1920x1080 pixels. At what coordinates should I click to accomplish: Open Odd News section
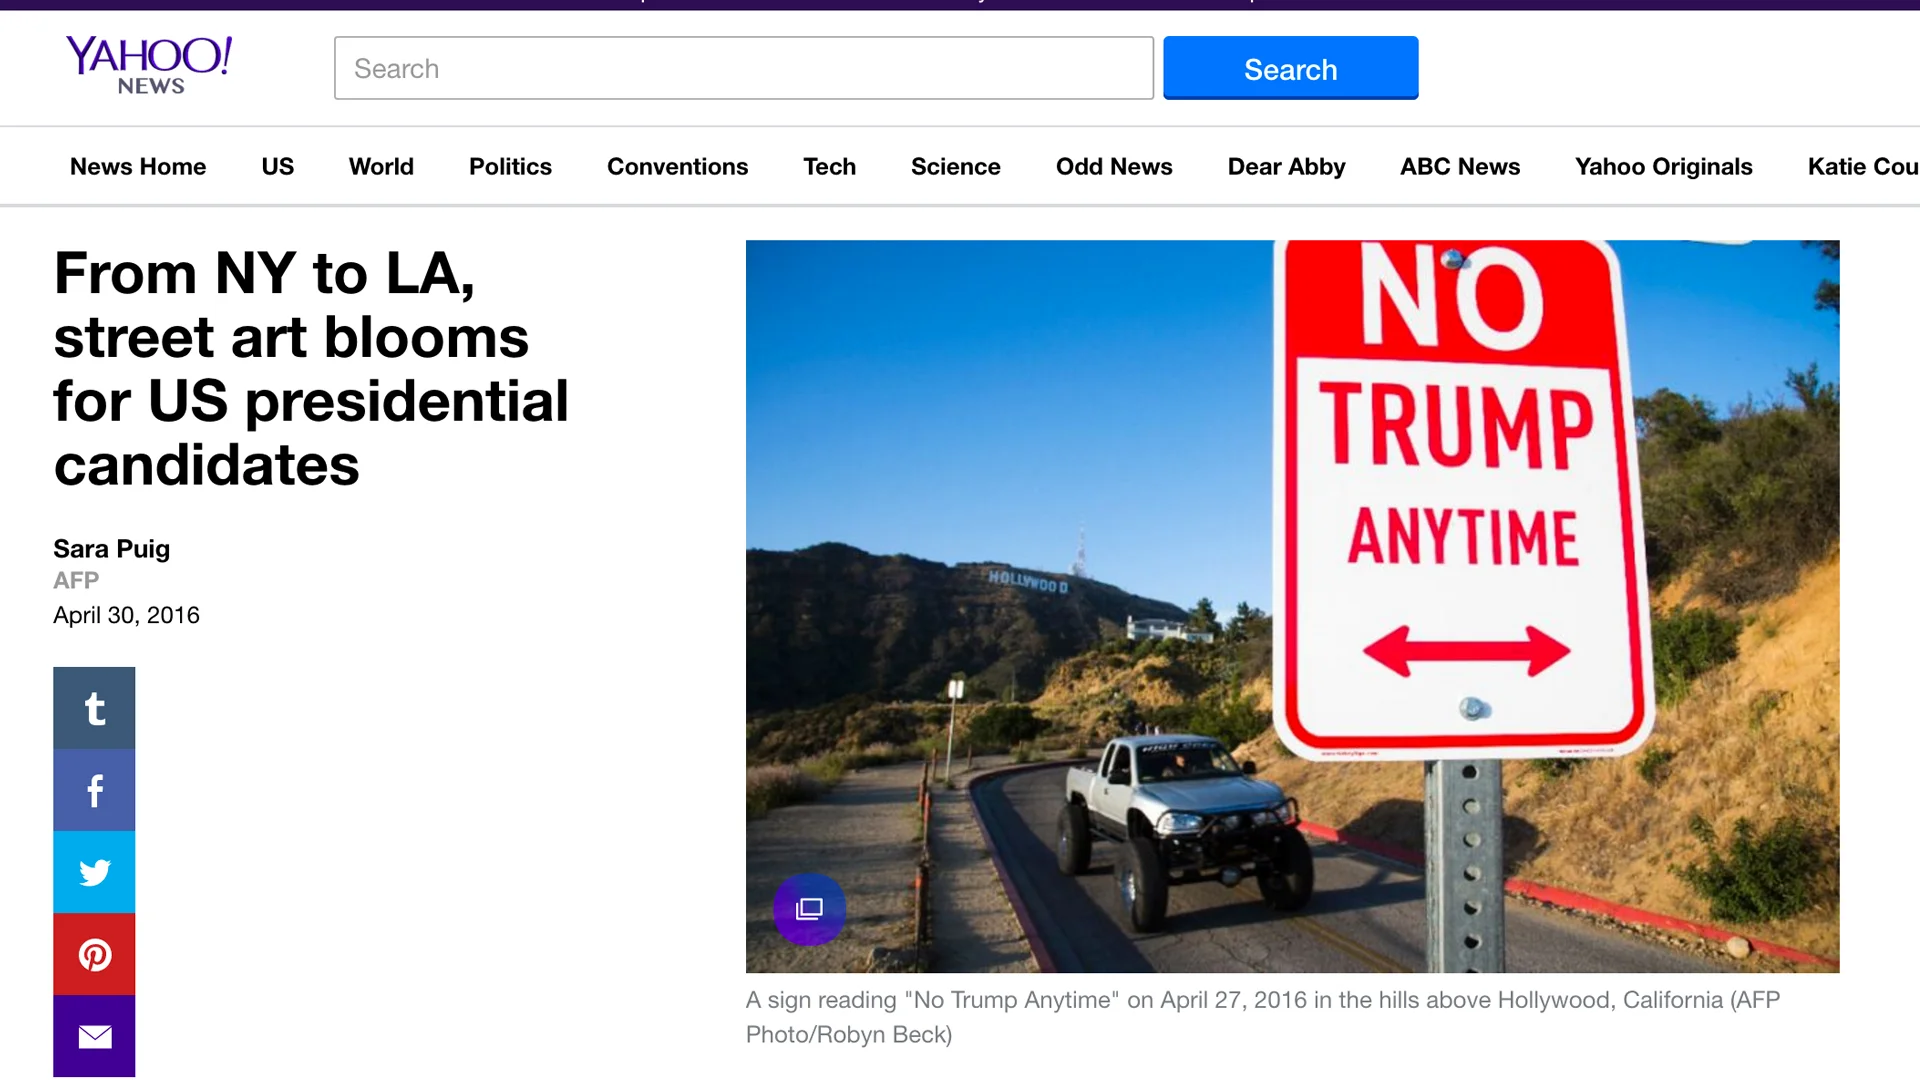(1114, 166)
